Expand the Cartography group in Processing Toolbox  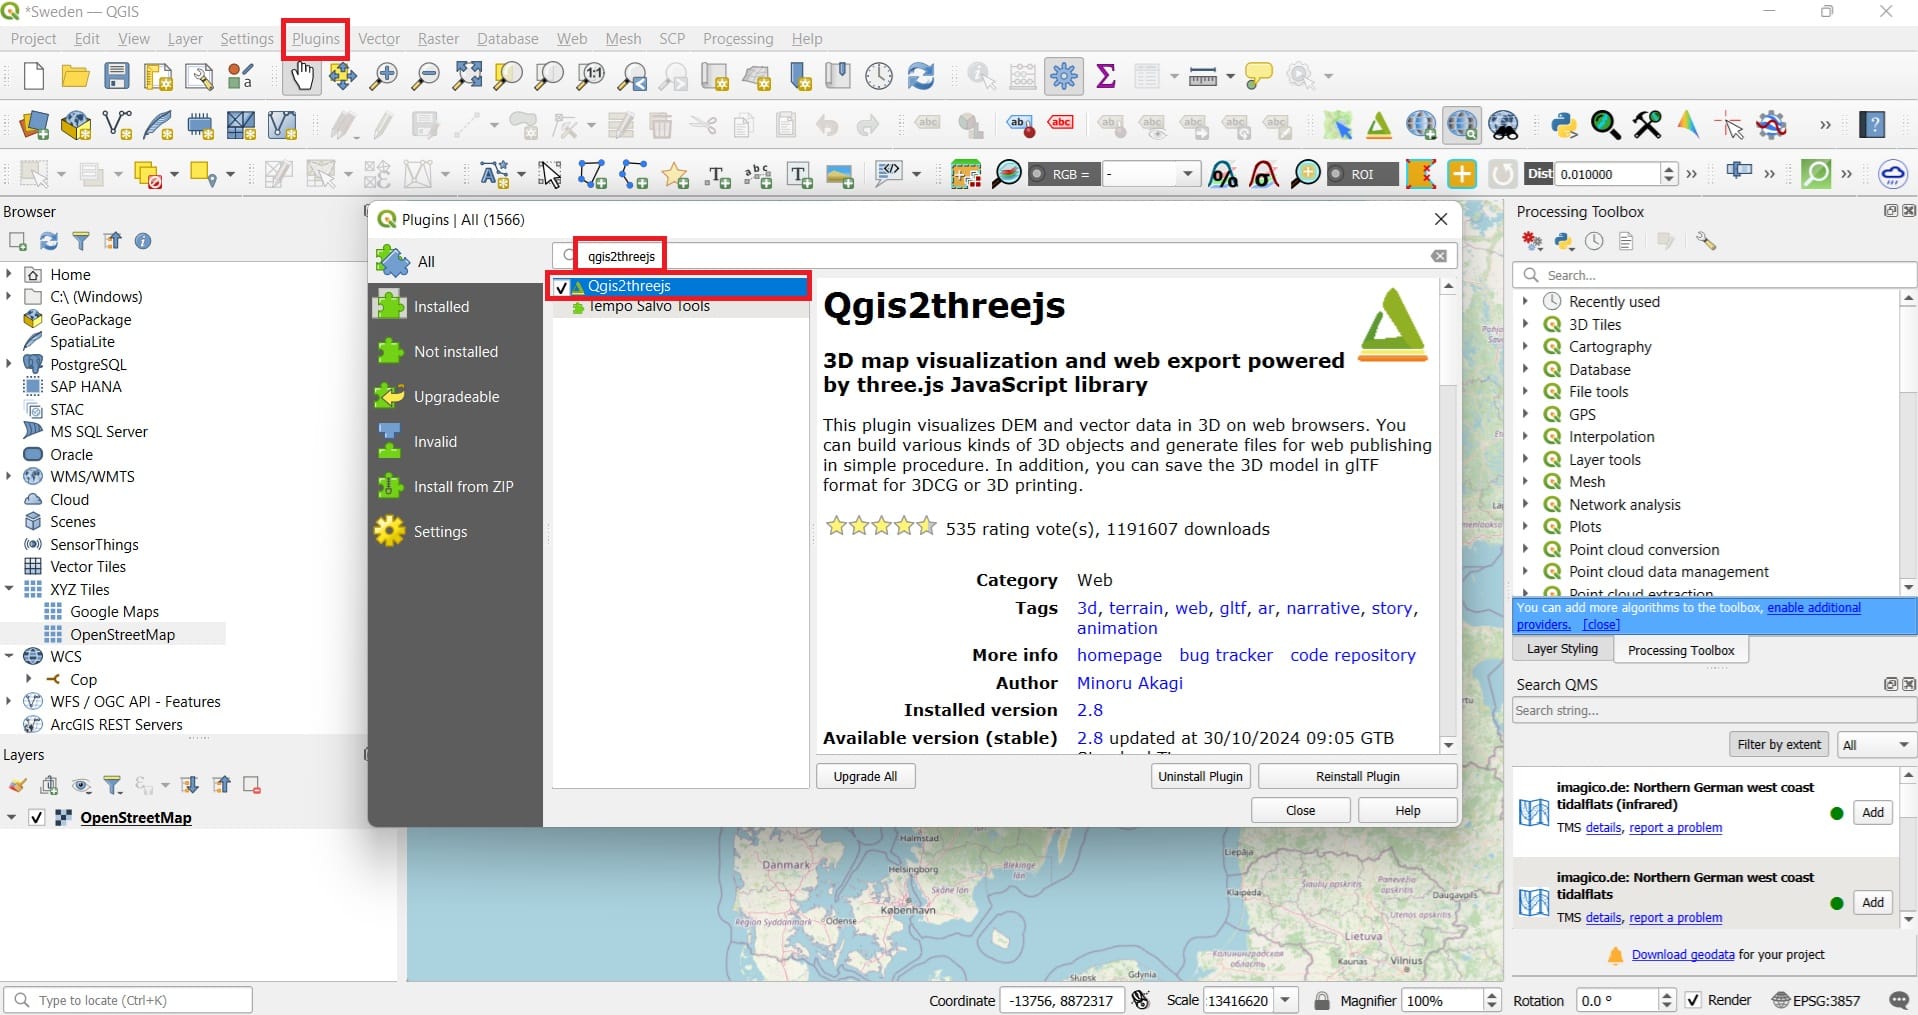click(x=1525, y=347)
